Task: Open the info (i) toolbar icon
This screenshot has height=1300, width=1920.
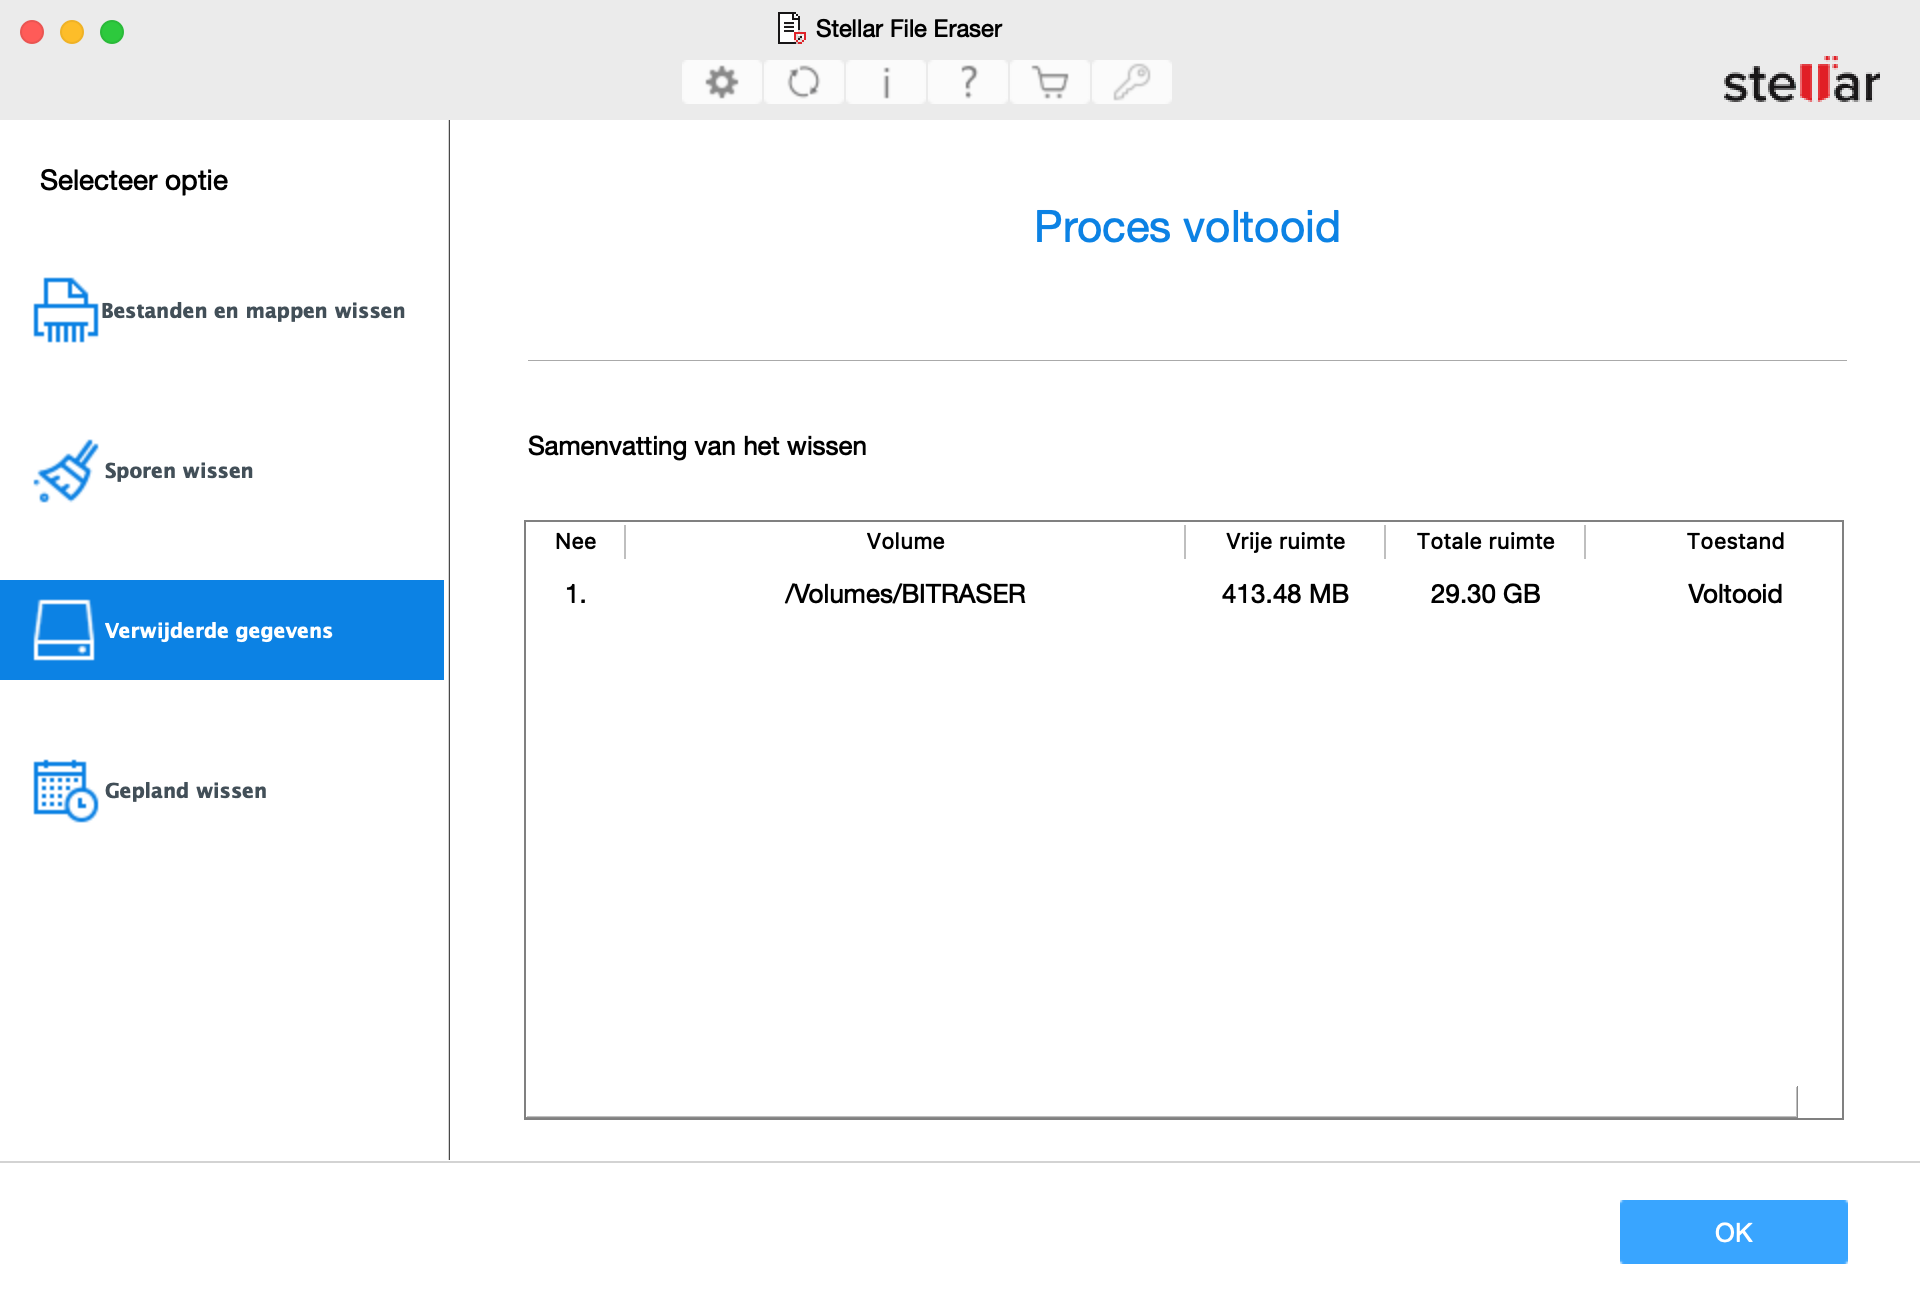Action: pos(886,82)
